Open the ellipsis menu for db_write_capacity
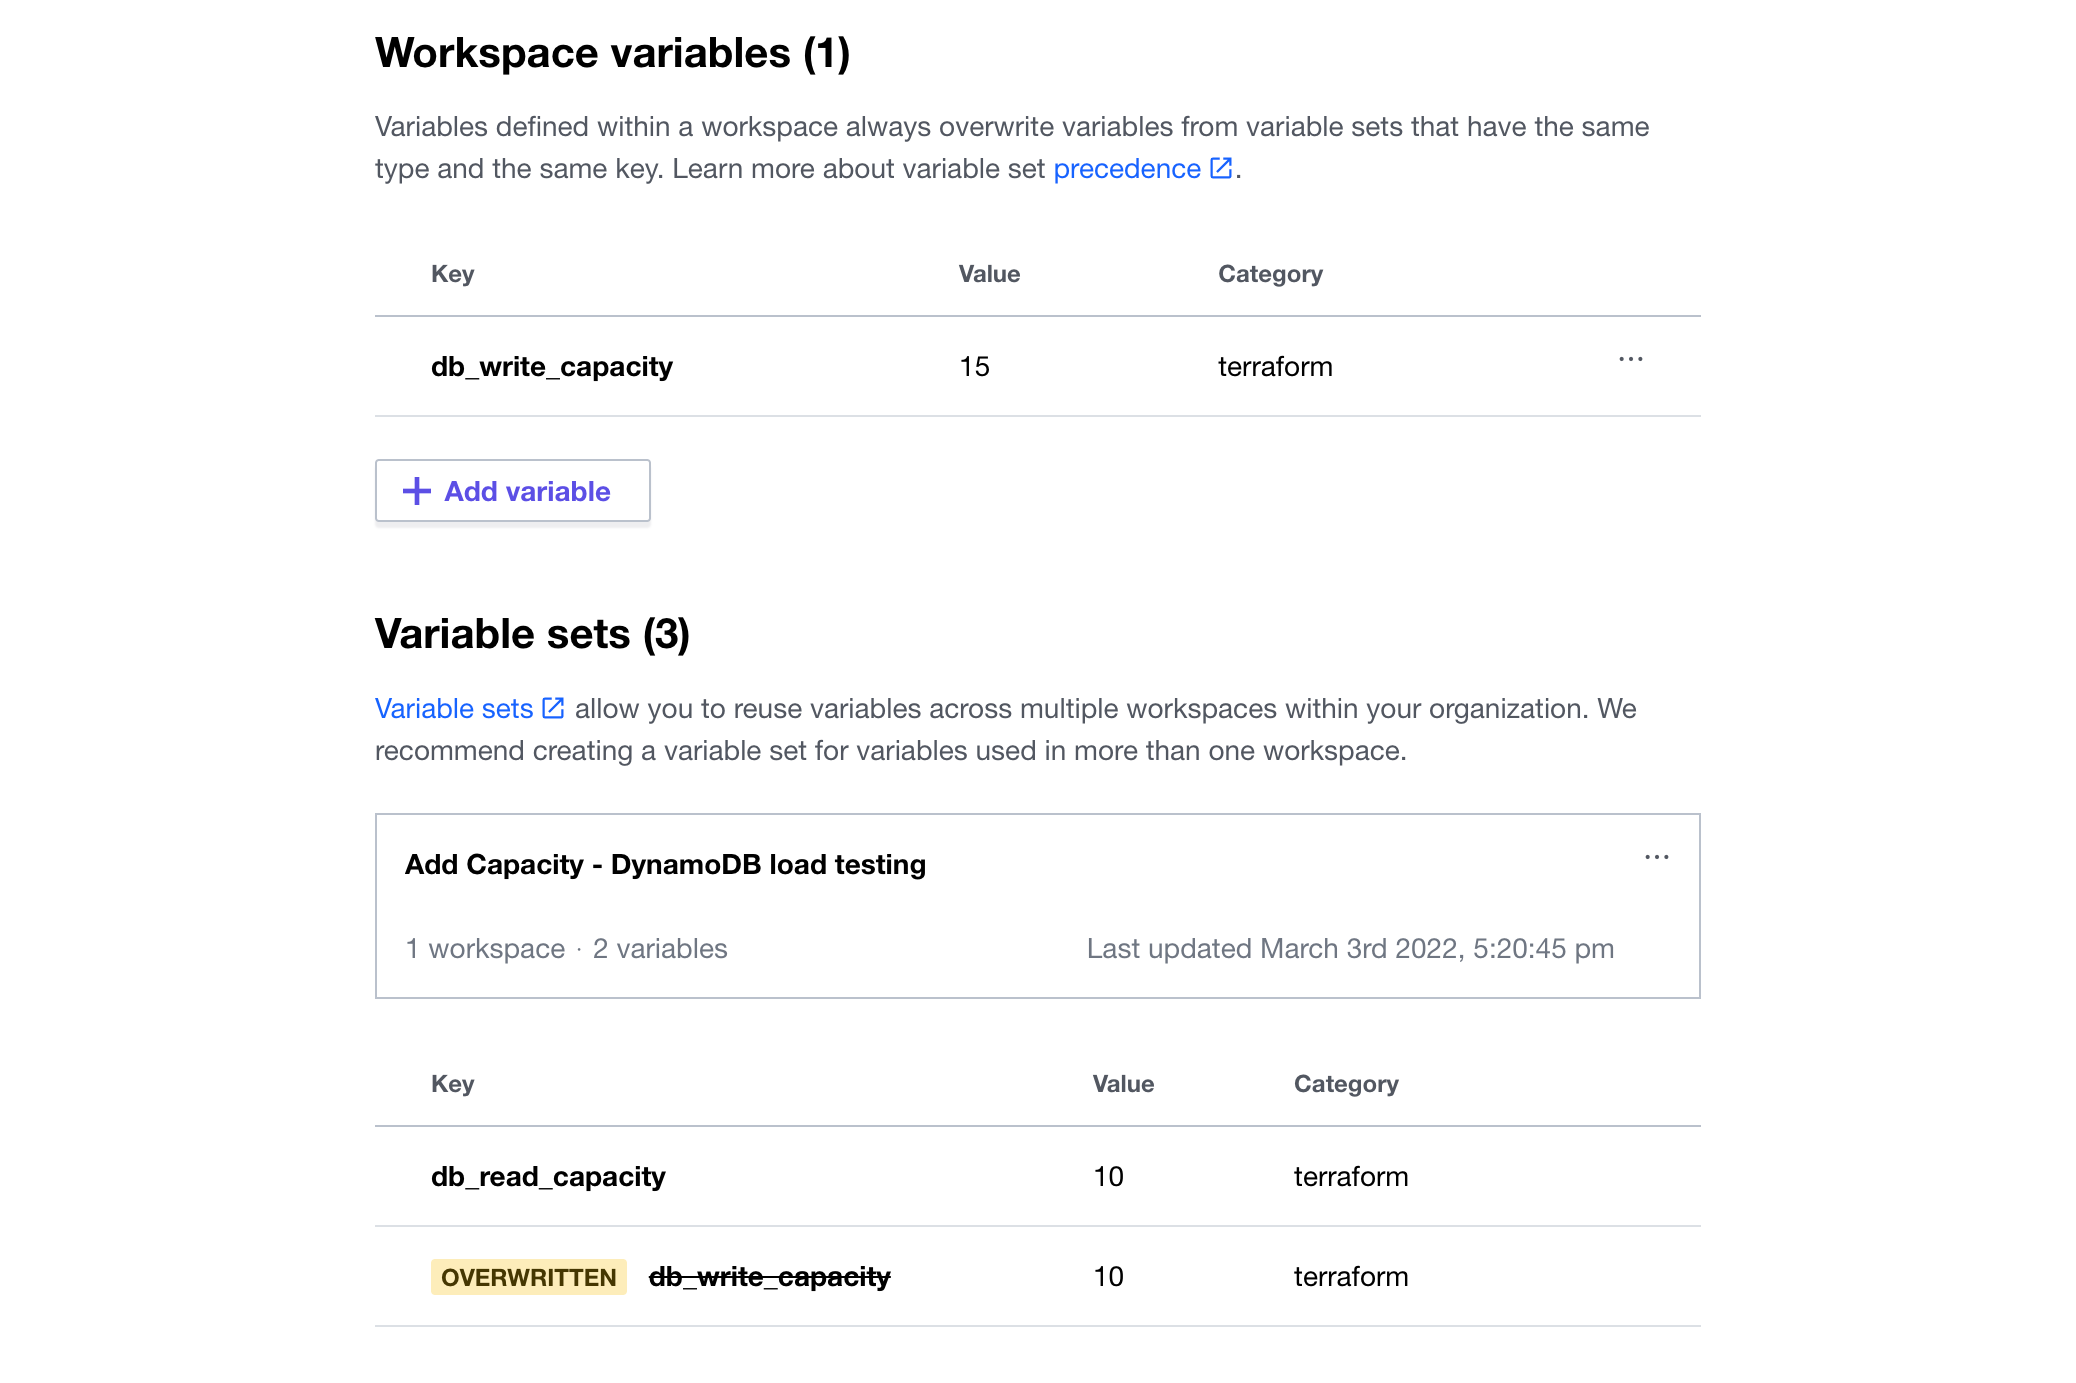The image size is (2076, 1383). [x=1629, y=361]
